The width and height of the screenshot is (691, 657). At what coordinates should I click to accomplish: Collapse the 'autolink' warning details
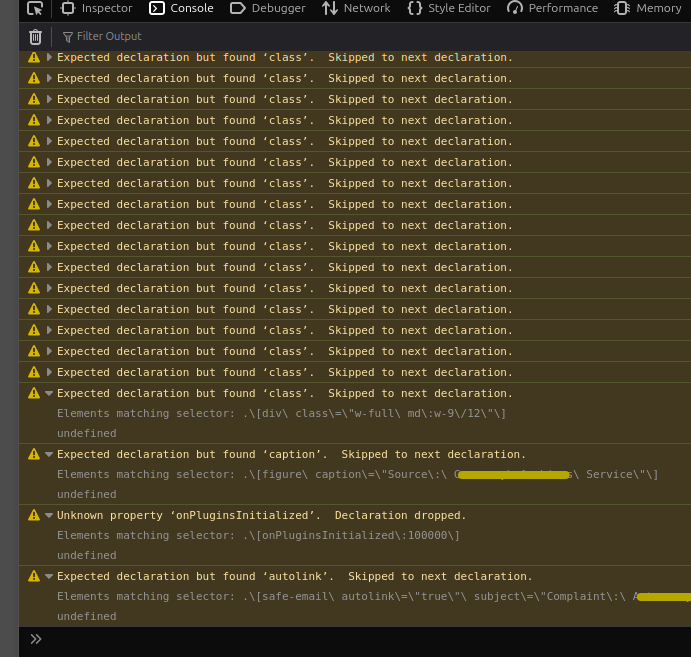(49, 576)
